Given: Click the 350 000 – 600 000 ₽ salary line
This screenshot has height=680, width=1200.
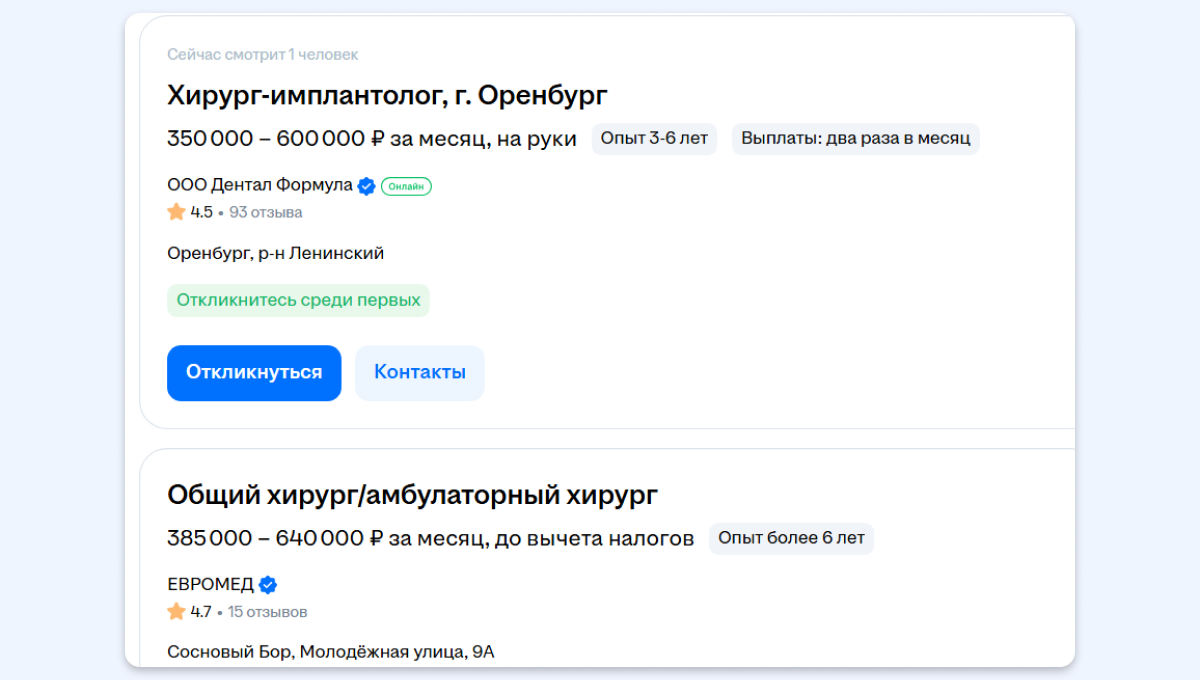Looking at the screenshot, I should [371, 139].
